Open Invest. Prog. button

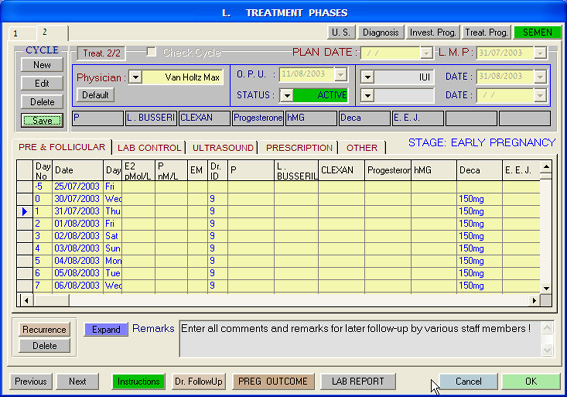pos(433,33)
